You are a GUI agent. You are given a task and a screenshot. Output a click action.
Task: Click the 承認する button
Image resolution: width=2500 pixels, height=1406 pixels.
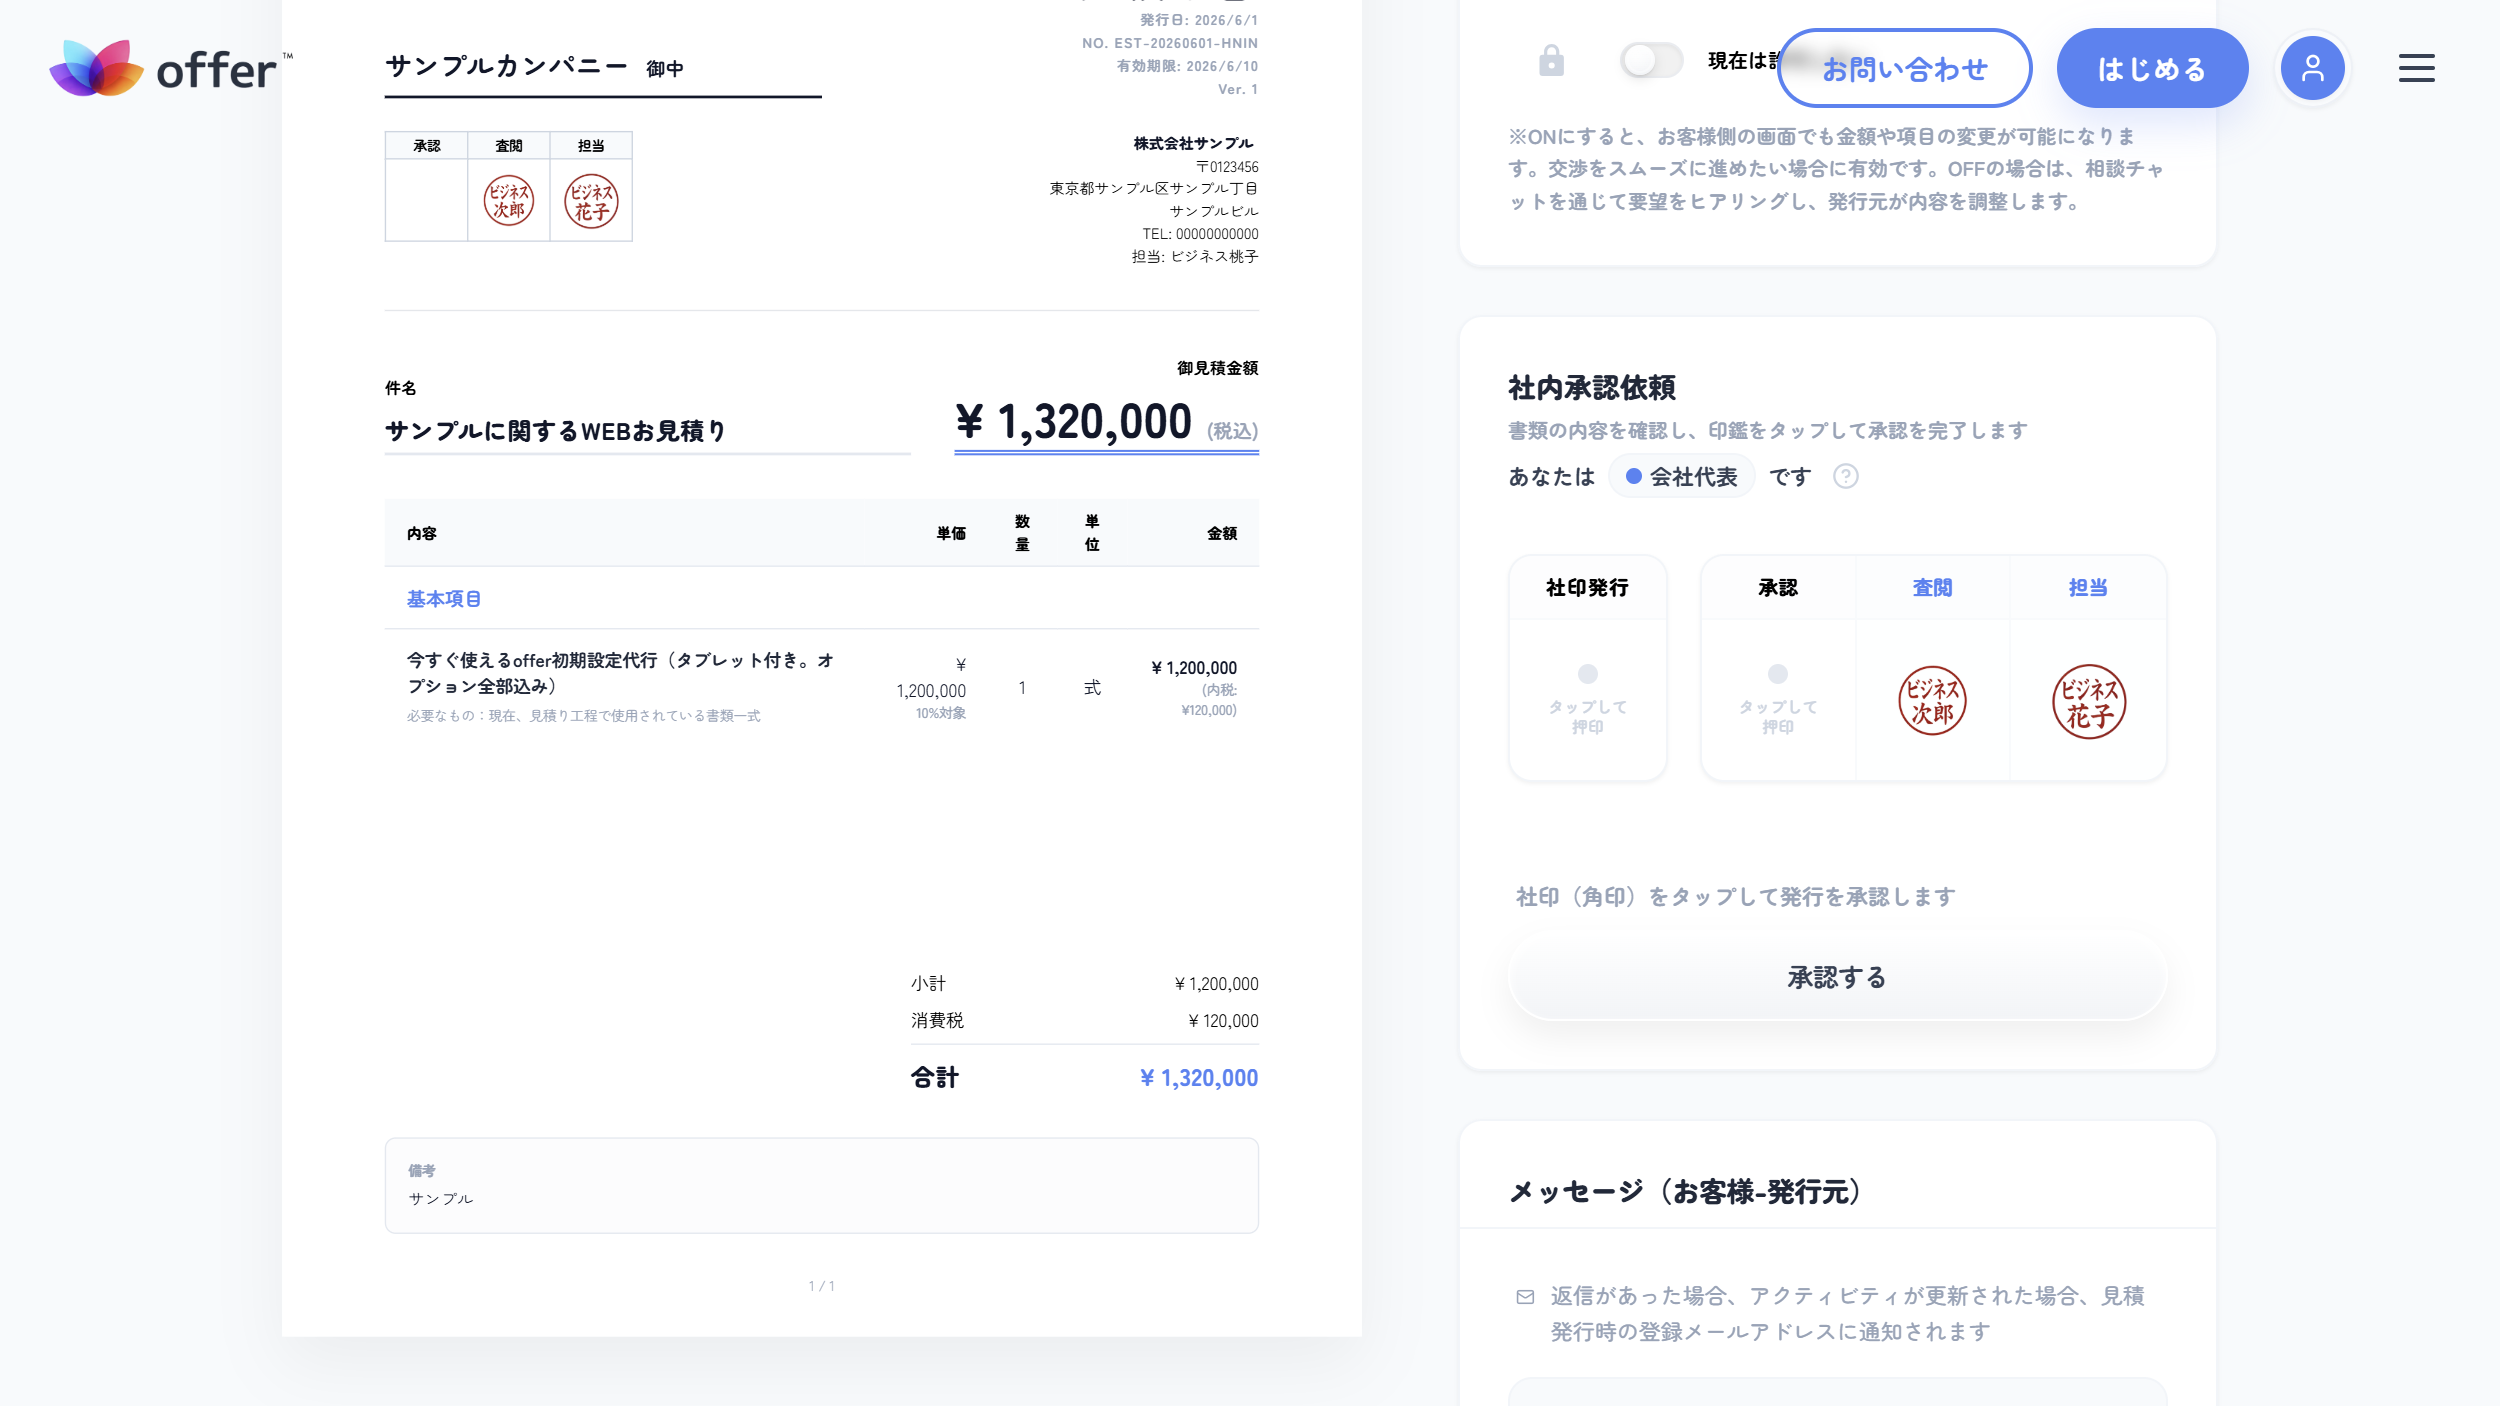click(x=1837, y=977)
